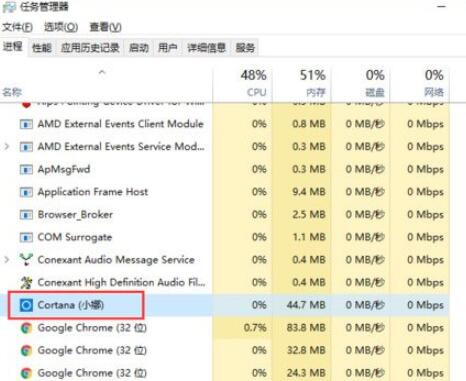
Task: Select the COM Surrogate process name
Action: 75,237
